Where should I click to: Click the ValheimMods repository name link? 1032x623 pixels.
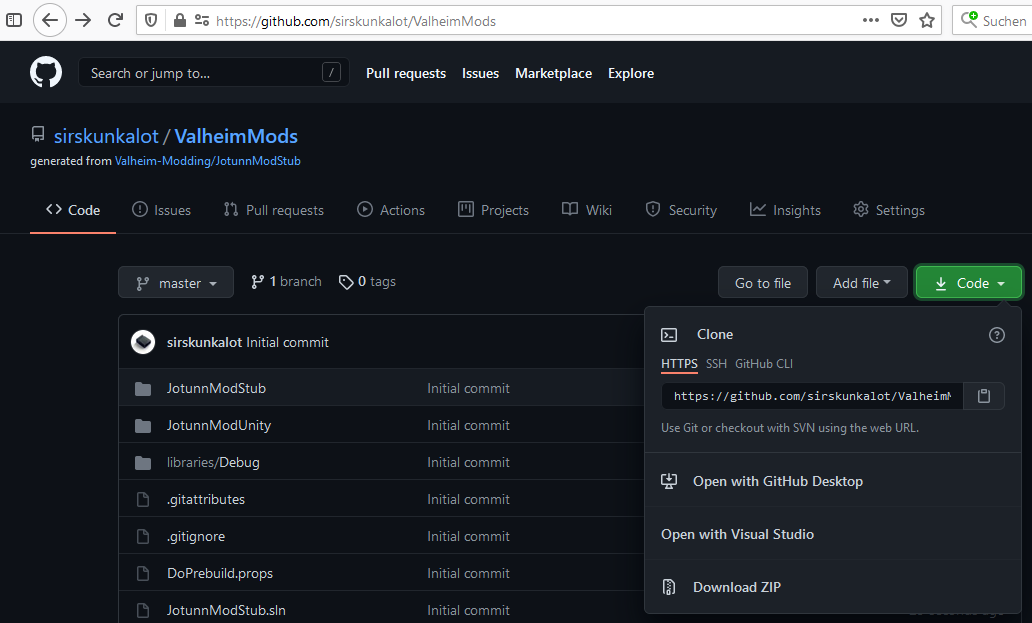tap(236, 136)
